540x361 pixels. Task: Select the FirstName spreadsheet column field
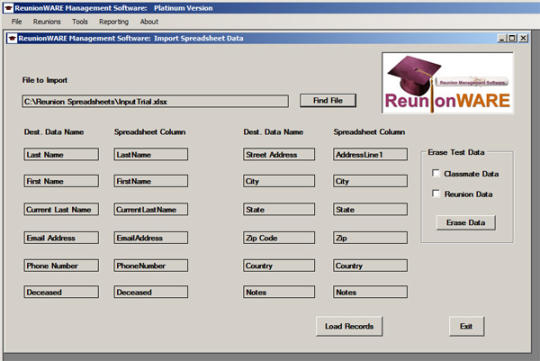tap(151, 181)
